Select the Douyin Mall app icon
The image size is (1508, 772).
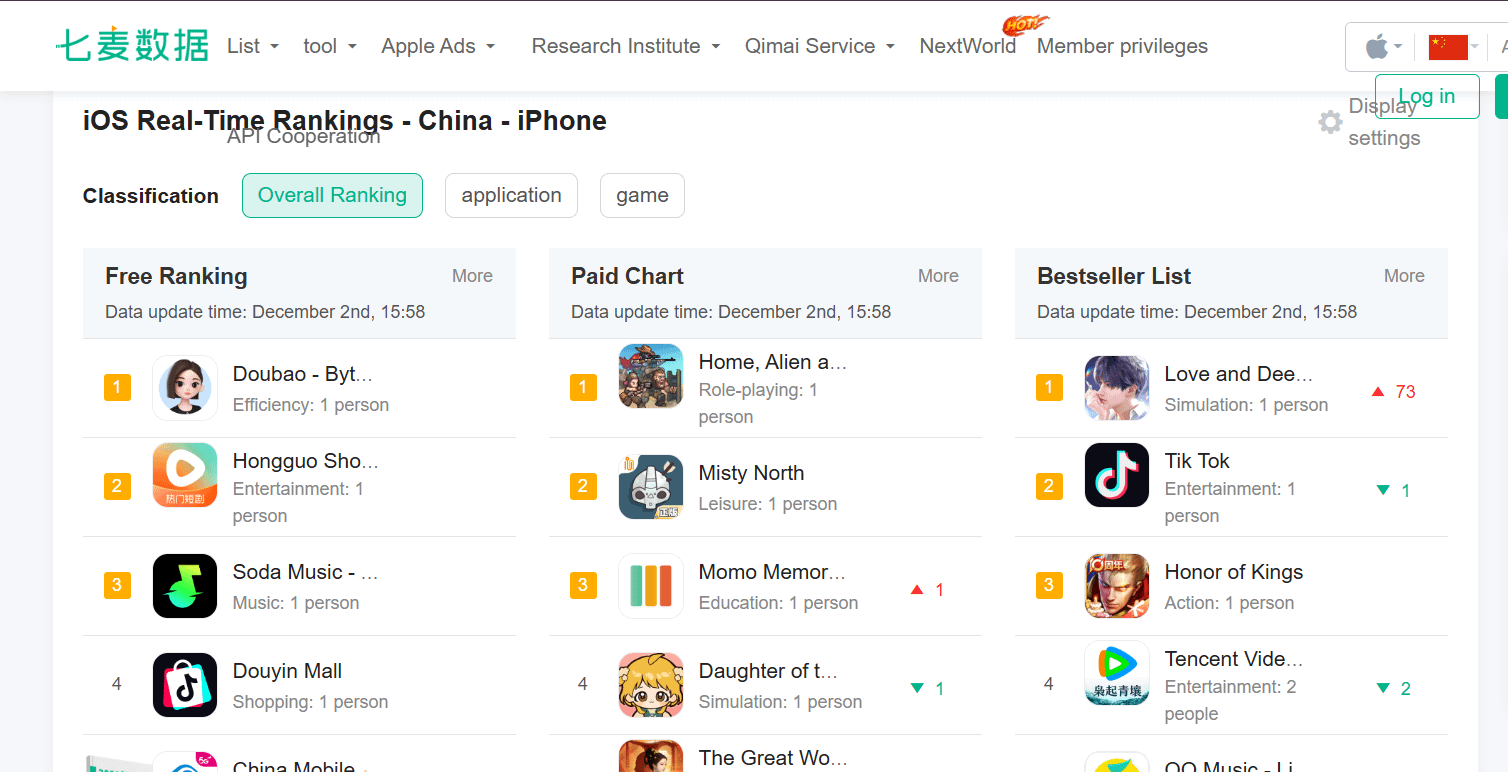tap(185, 685)
